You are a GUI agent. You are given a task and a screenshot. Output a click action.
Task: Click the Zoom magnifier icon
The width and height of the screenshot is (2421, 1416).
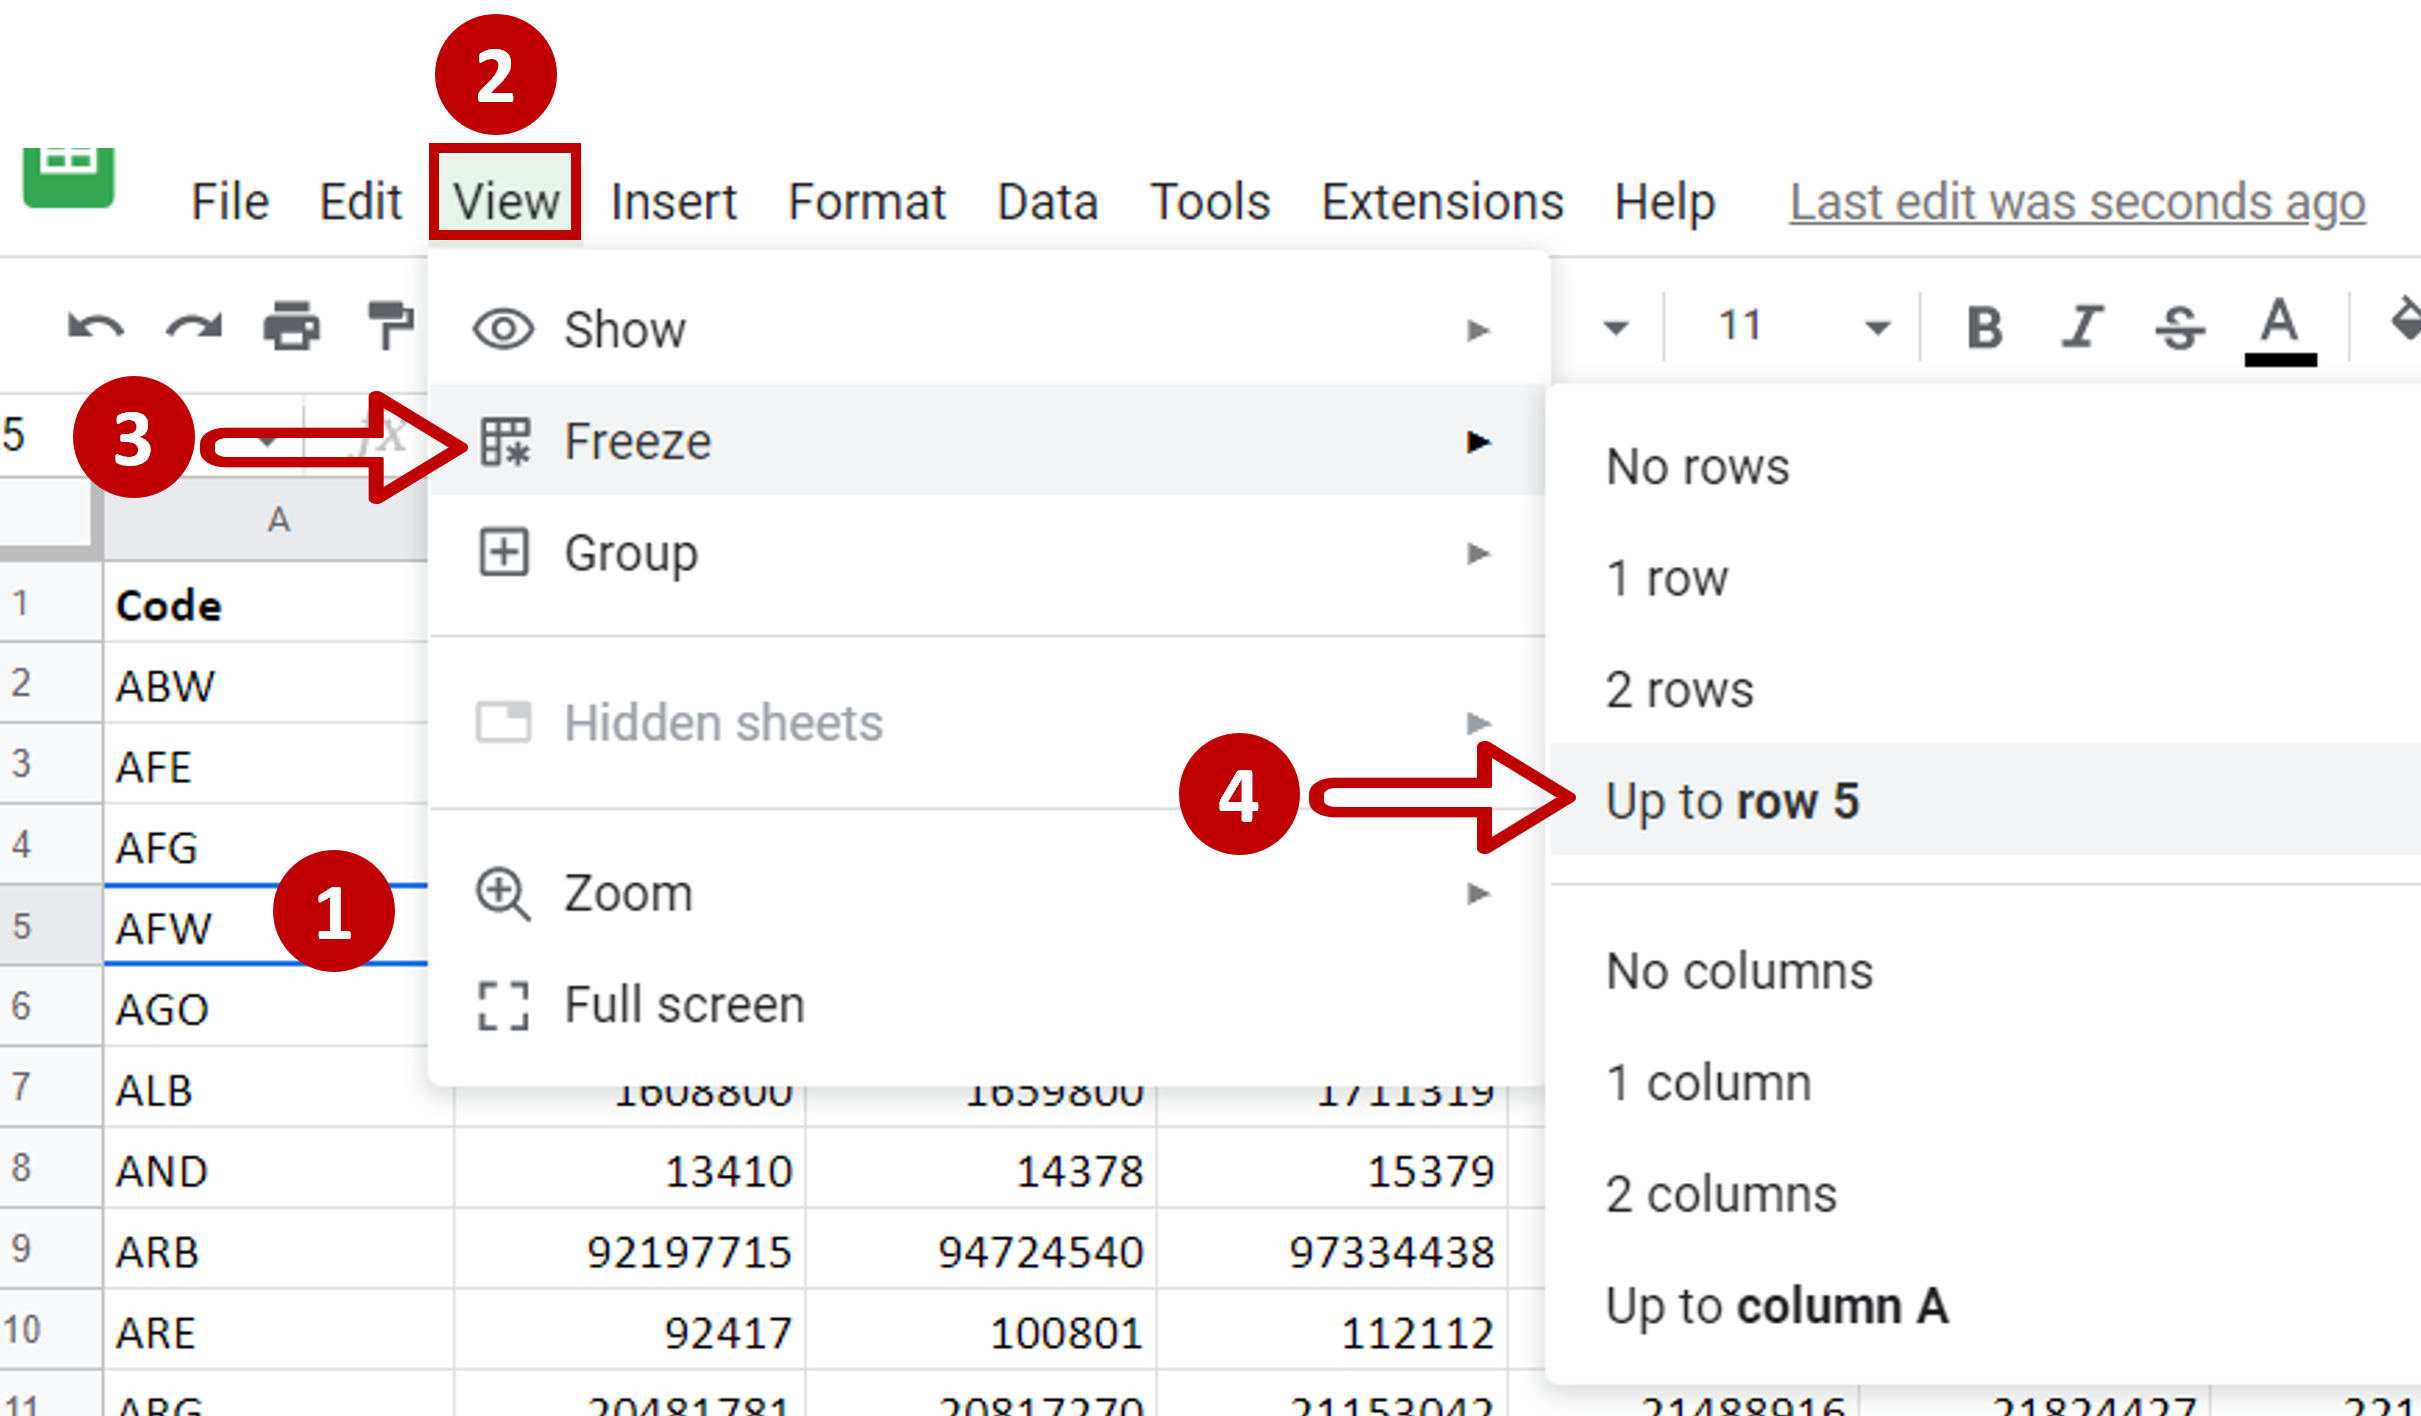[x=503, y=893]
